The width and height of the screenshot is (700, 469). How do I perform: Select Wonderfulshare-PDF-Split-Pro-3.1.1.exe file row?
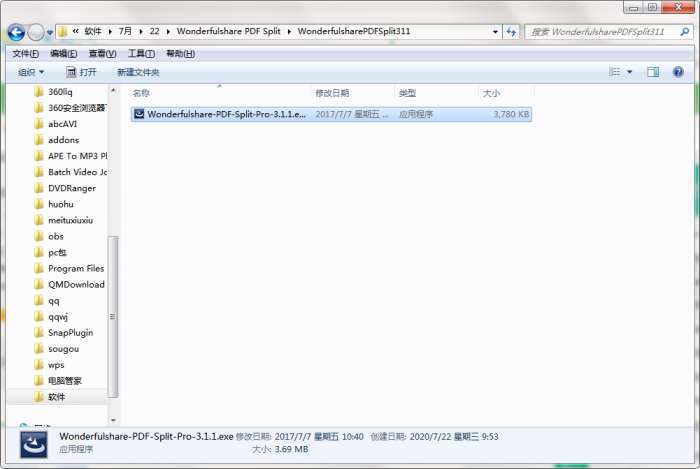click(x=331, y=114)
